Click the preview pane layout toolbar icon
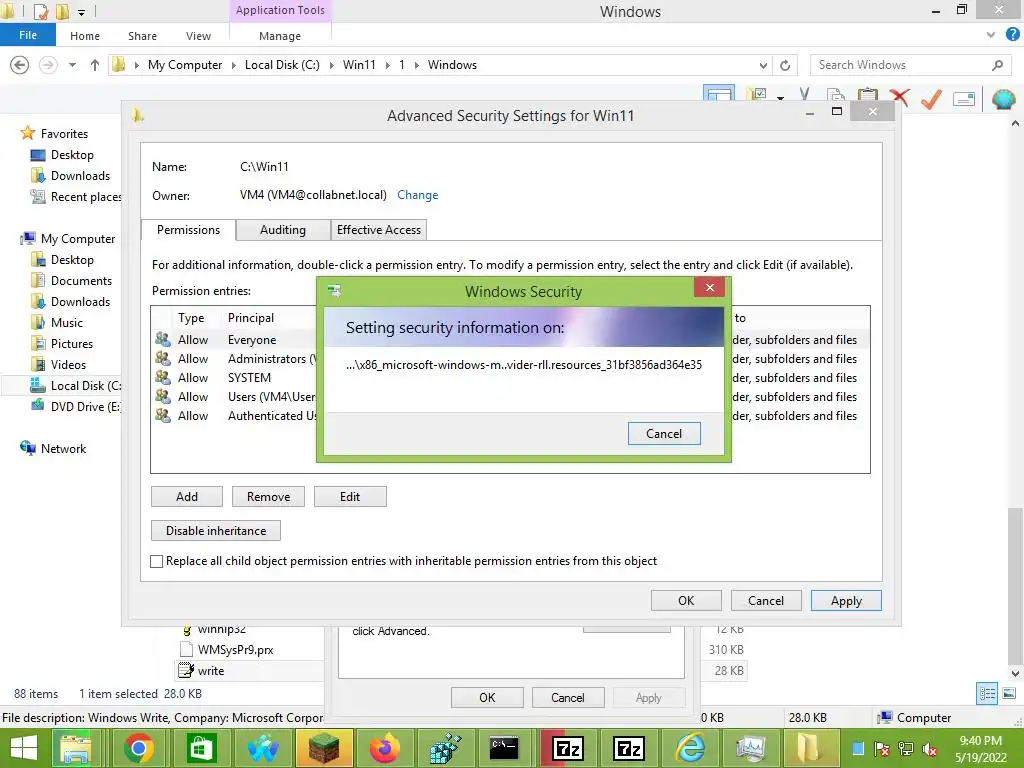This screenshot has height=768, width=1024. (x=719, y=93)
